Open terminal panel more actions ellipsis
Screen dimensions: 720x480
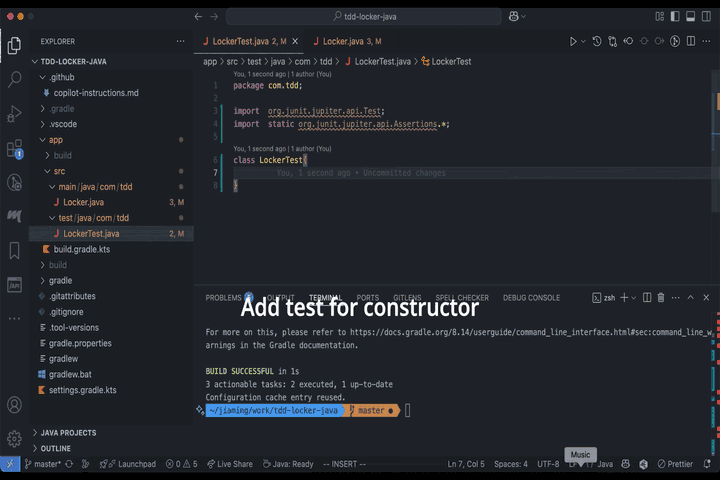point(675,298)
